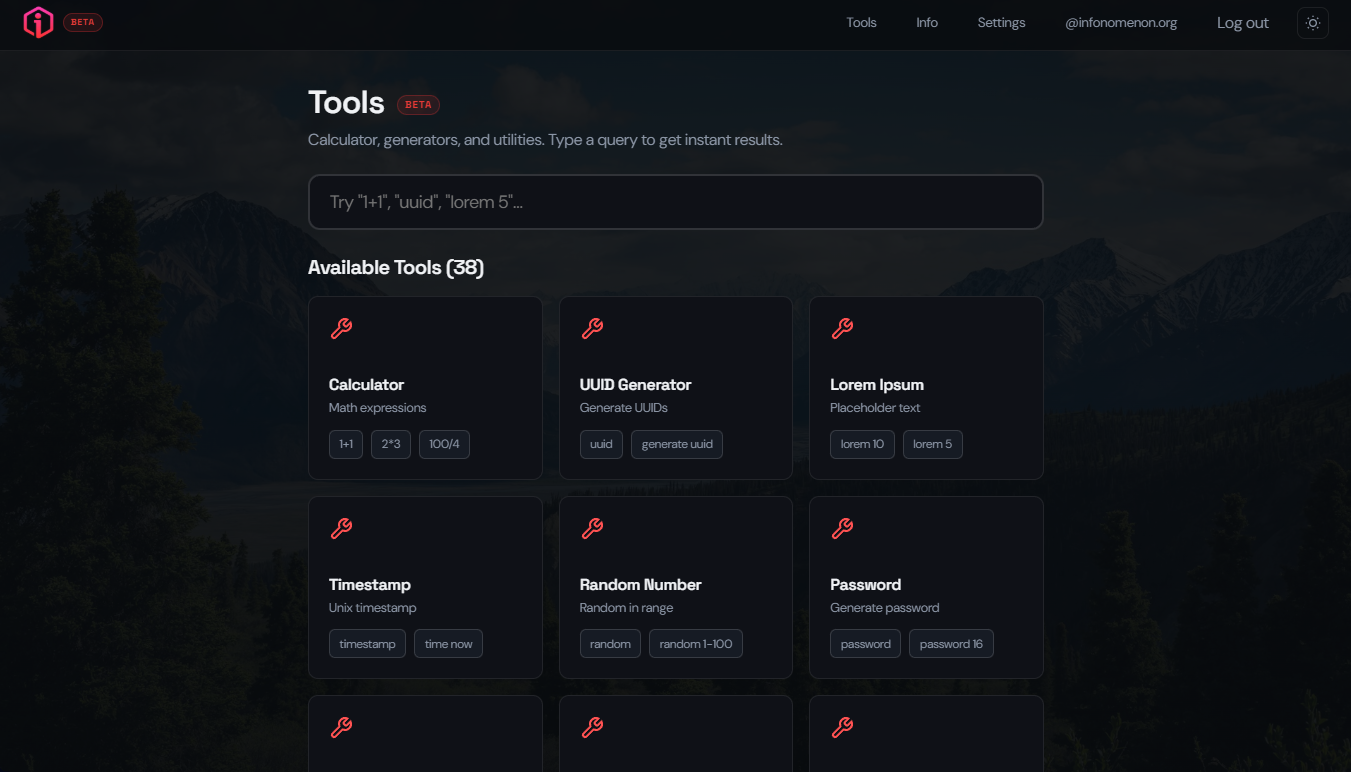Image resolution: width=1351 pixels, height=772 pixels.
Task: Click the uuid example chip
Action: tap(601, 444)
